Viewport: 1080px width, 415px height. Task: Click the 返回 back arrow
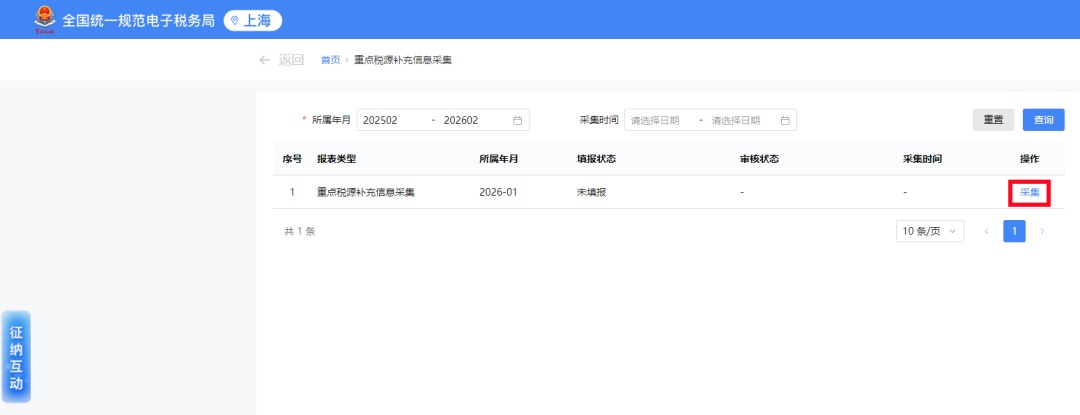(265, 60)
